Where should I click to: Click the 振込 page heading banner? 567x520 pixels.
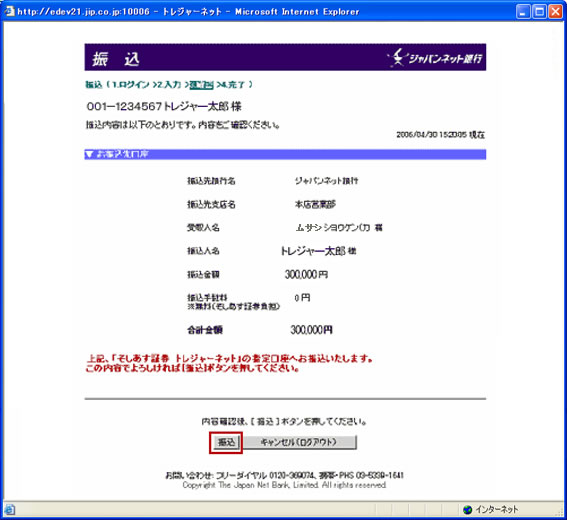(285, 57)
